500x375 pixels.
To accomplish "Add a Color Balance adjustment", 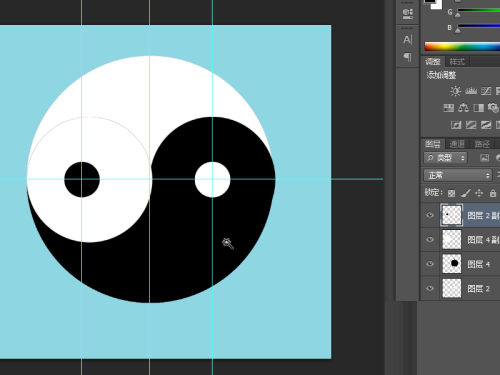I will (463, 108).
